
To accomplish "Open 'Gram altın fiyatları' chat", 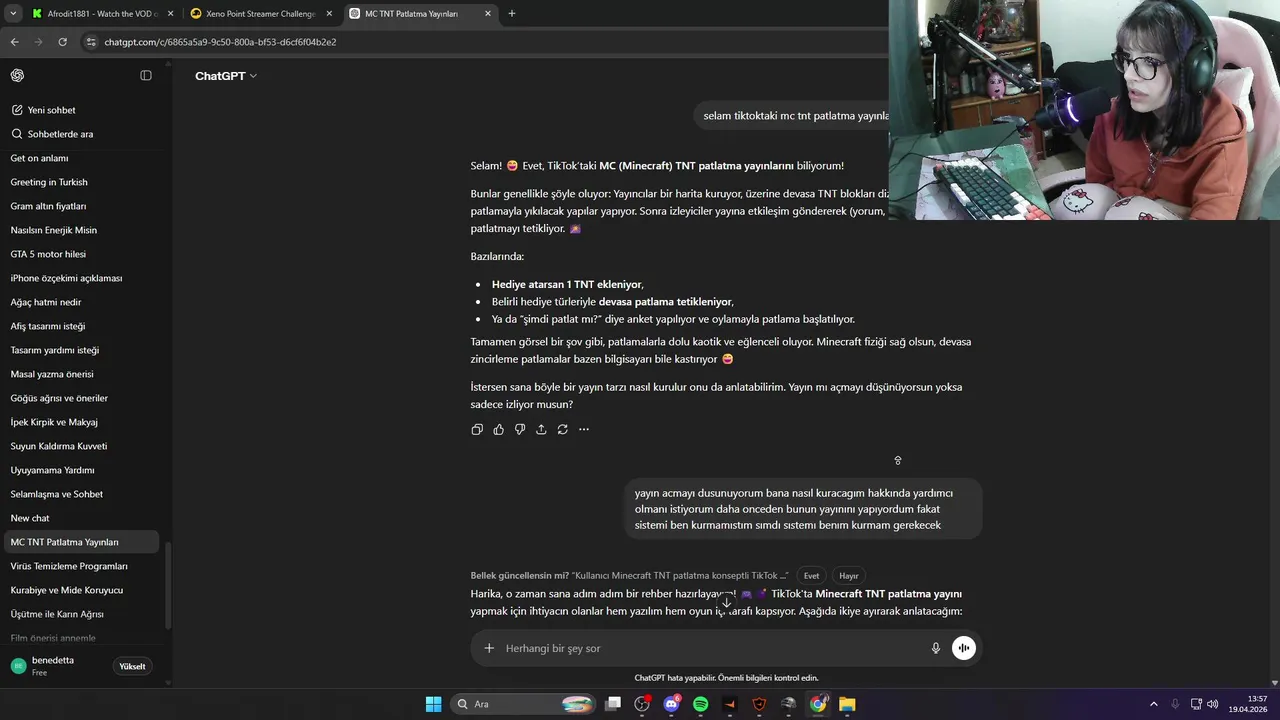I will click(82, 206).
